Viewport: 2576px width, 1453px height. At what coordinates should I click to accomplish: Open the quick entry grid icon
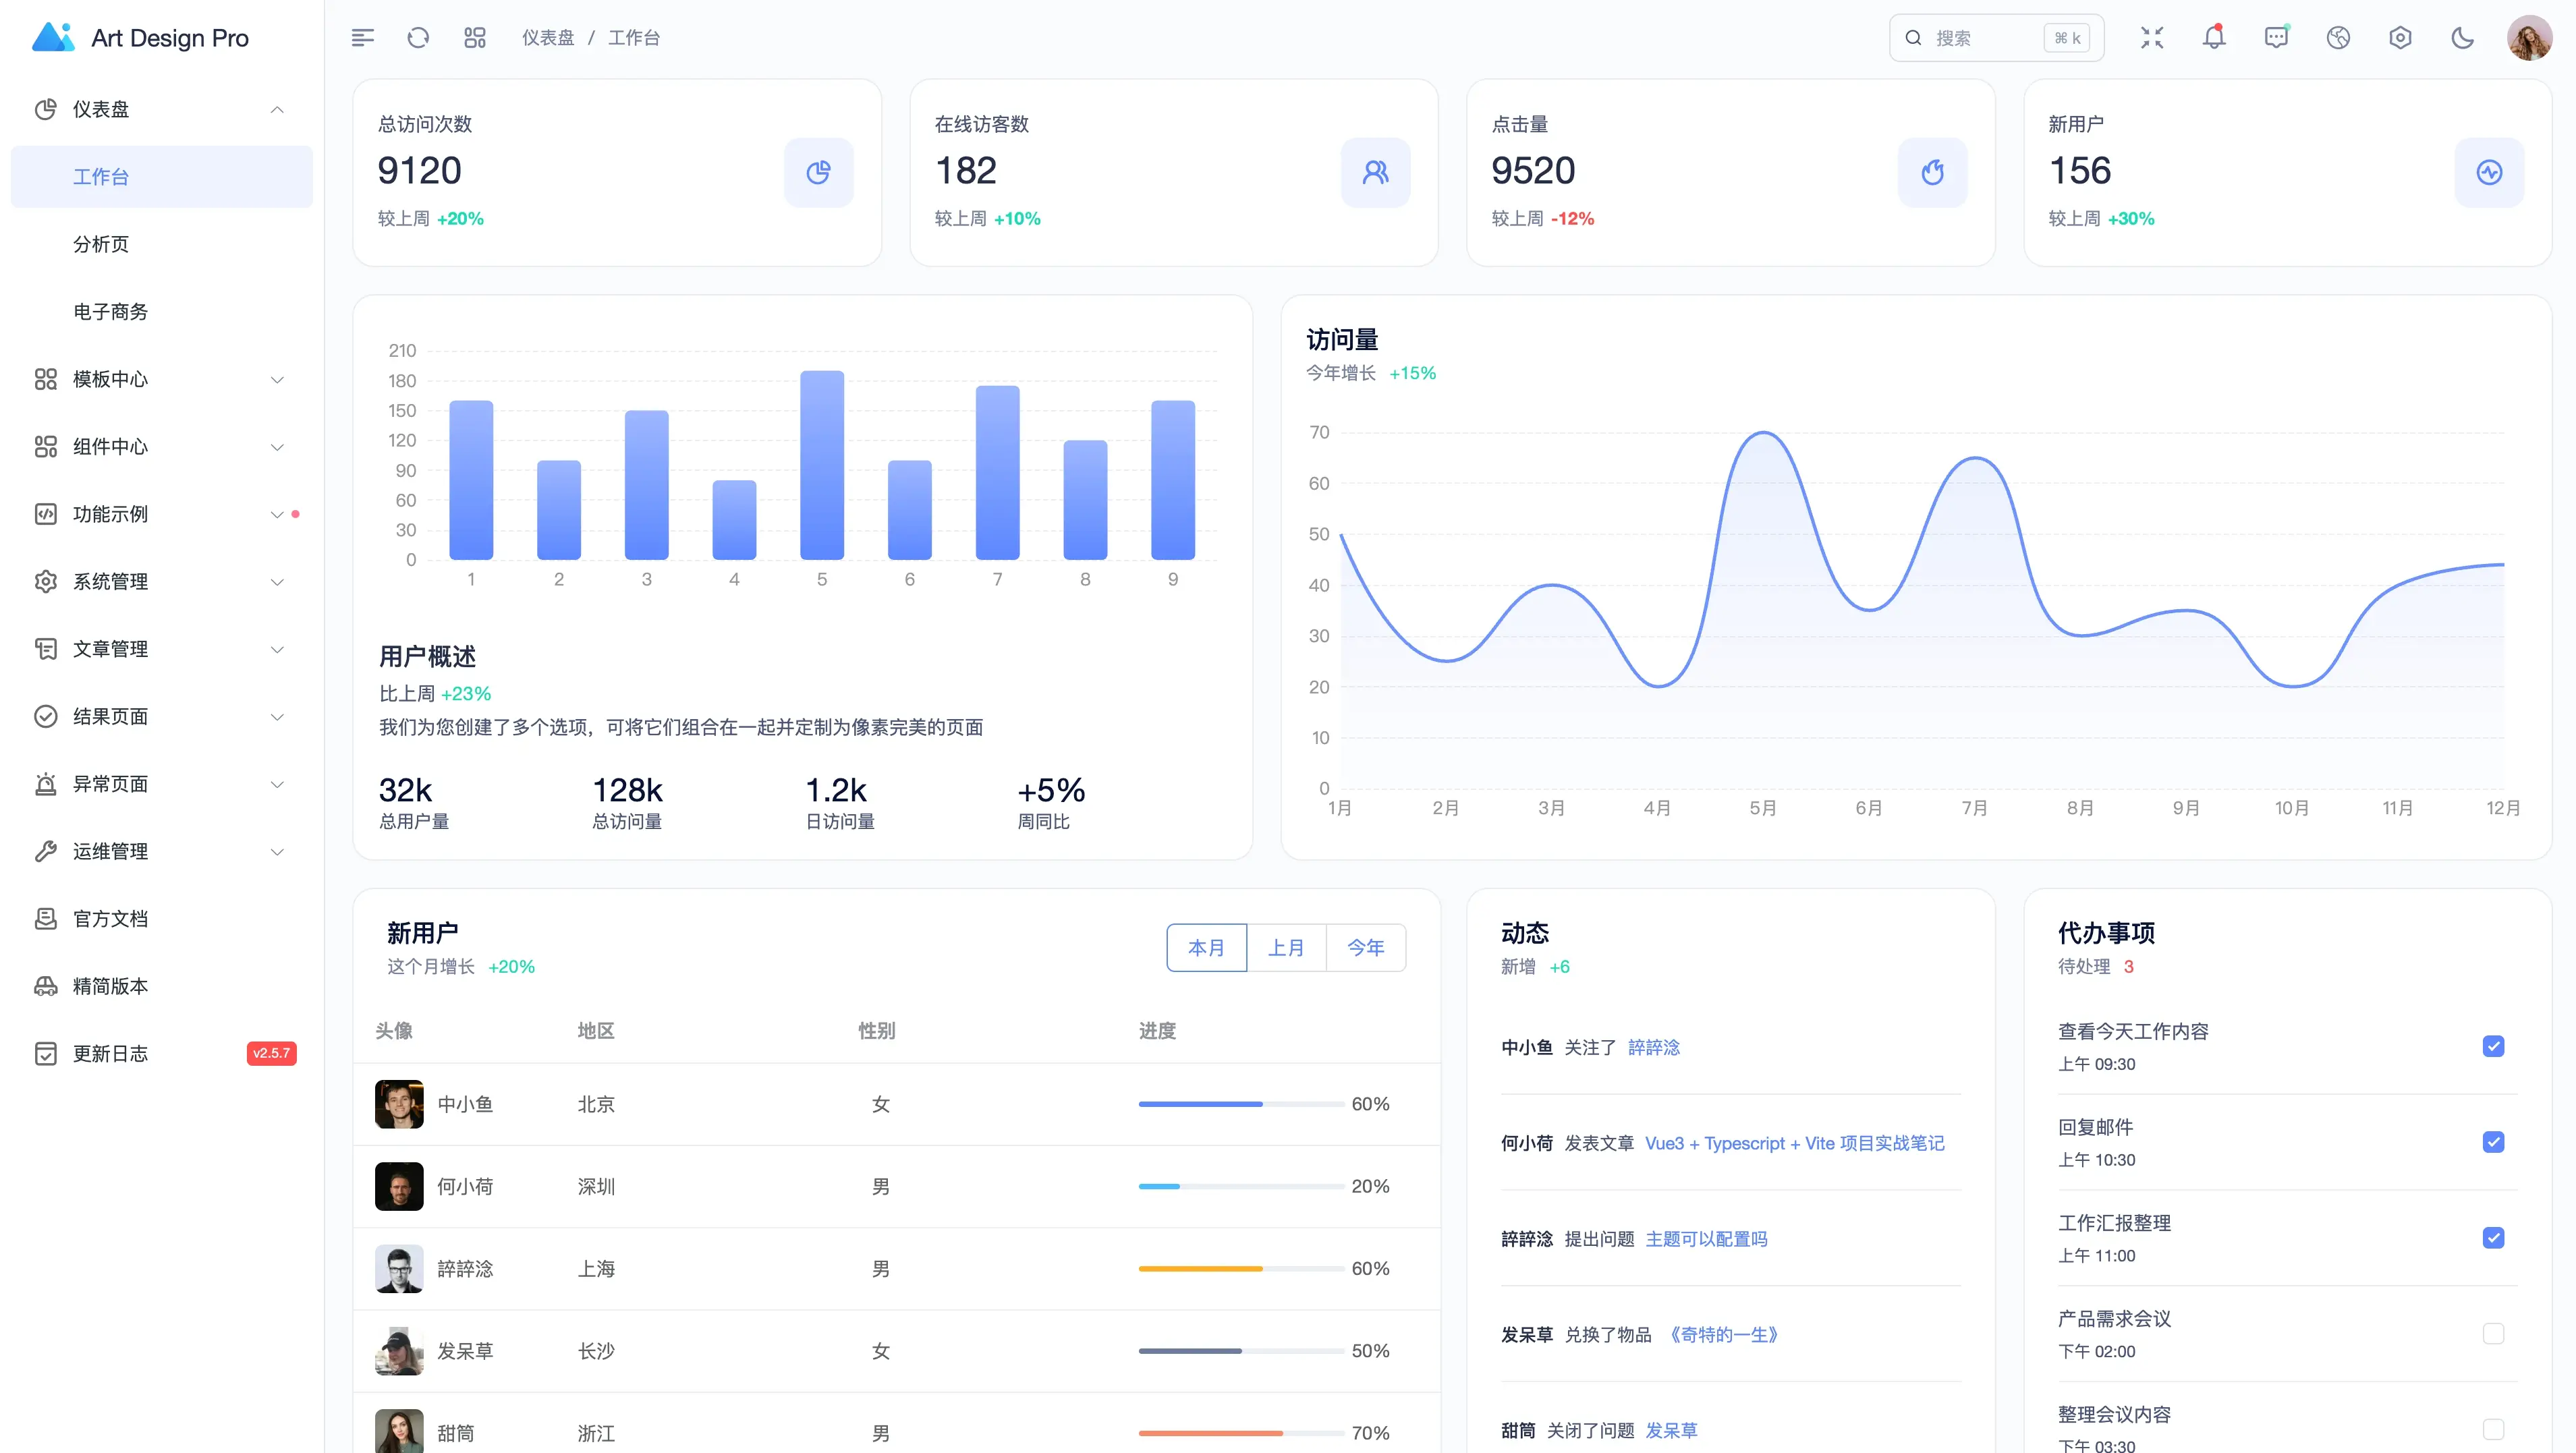point(475,38)
